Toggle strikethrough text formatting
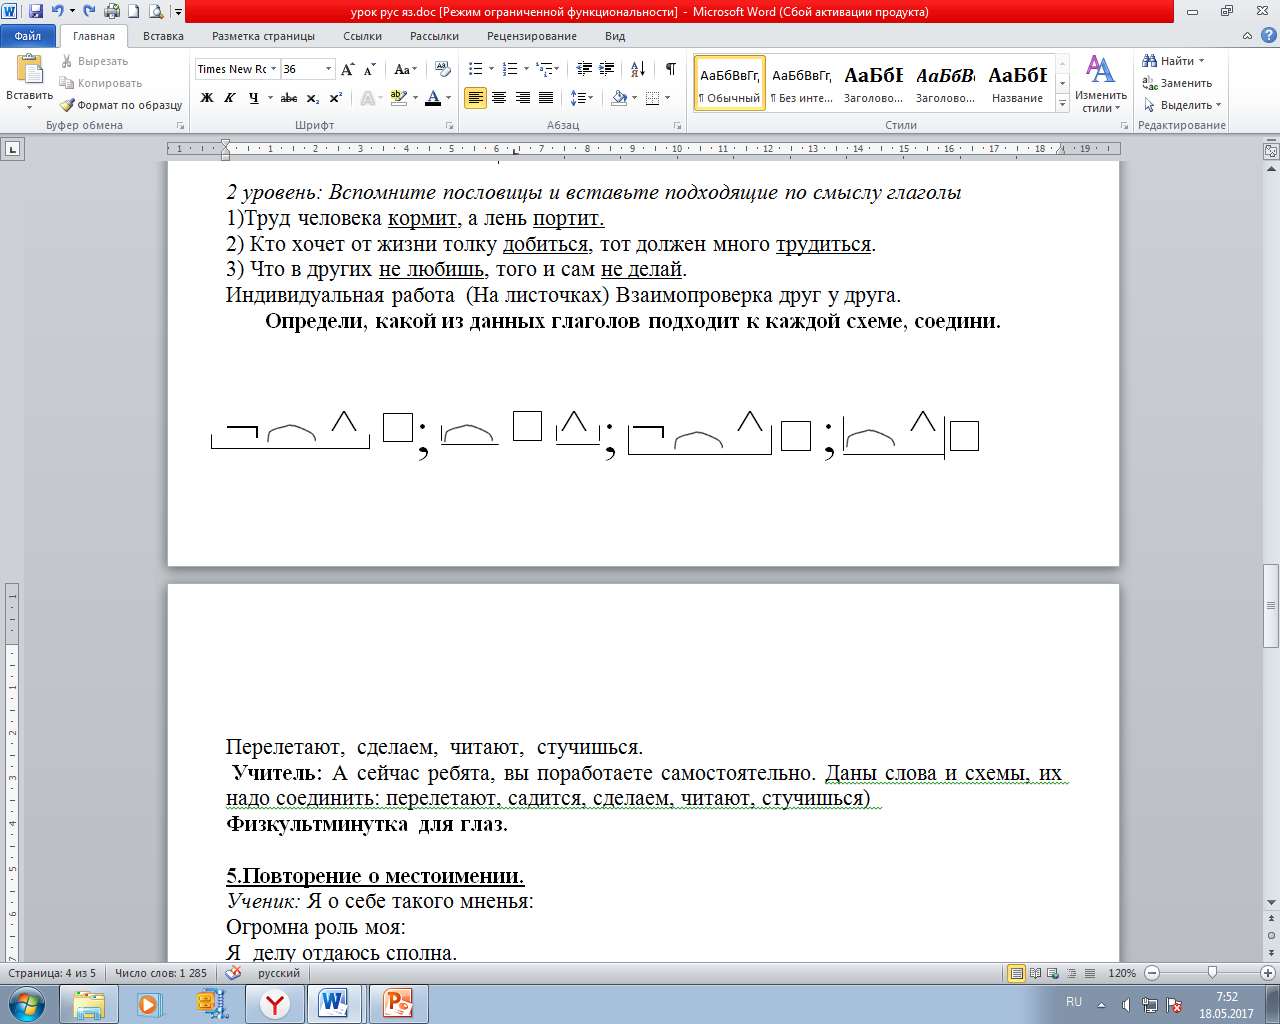This screenshot has width=1280, height=1024. (289, 98)
